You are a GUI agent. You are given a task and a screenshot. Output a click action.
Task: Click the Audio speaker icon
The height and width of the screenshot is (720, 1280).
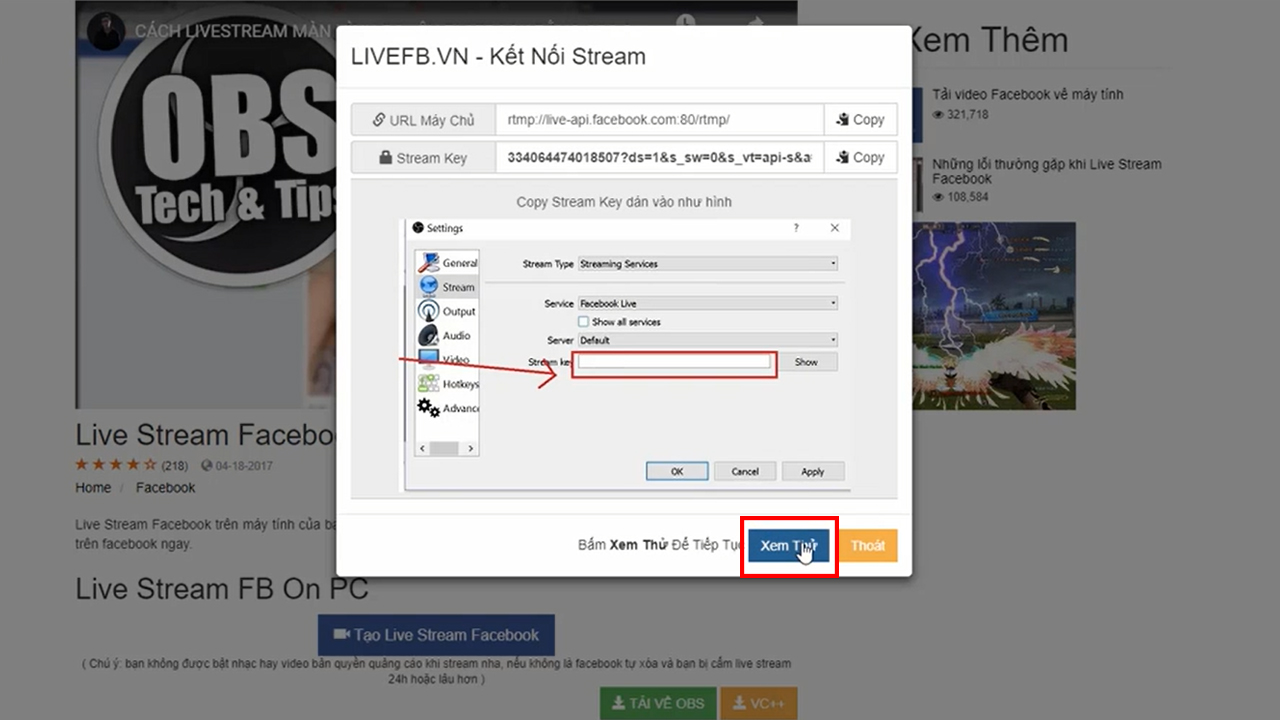click(429, 336)
